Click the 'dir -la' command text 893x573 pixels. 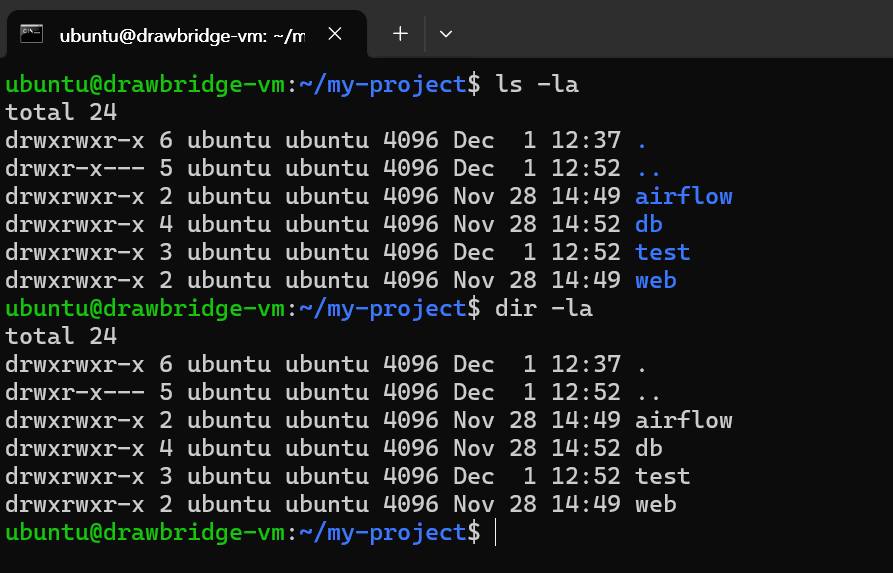pos(544,308)
